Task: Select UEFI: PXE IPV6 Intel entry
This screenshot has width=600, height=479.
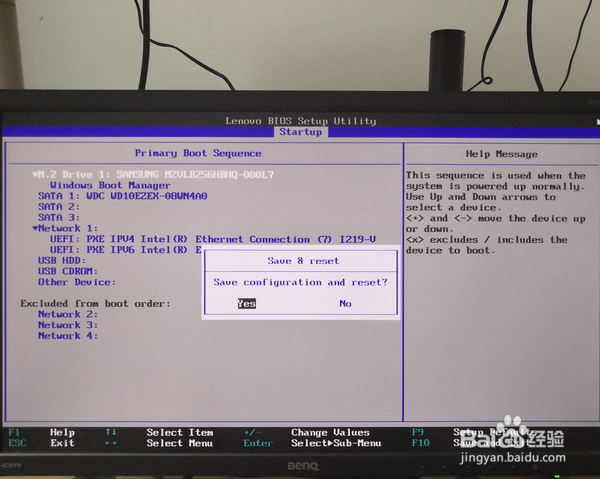Action: [126, 250]
